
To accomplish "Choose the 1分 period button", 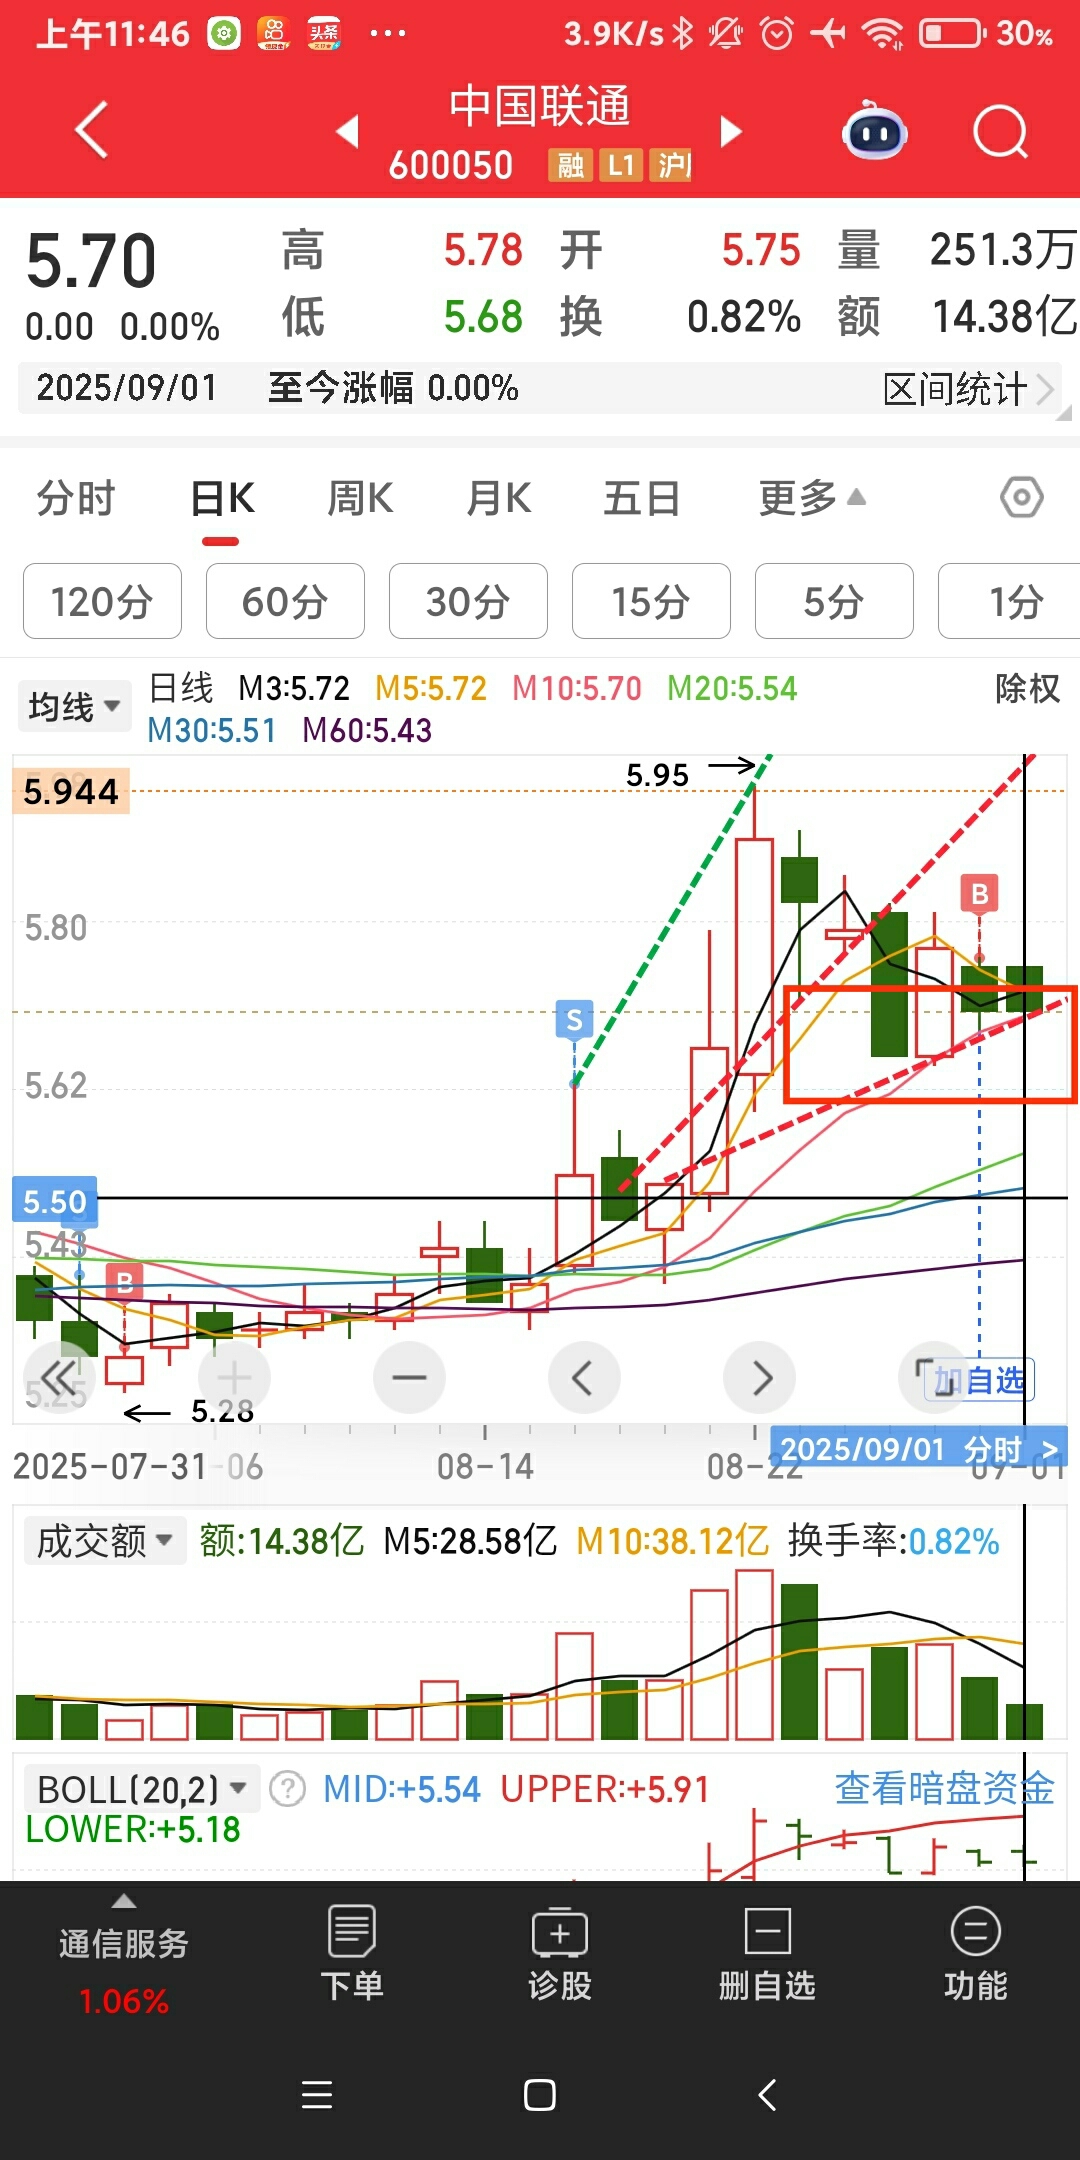I will point(1009,601).
